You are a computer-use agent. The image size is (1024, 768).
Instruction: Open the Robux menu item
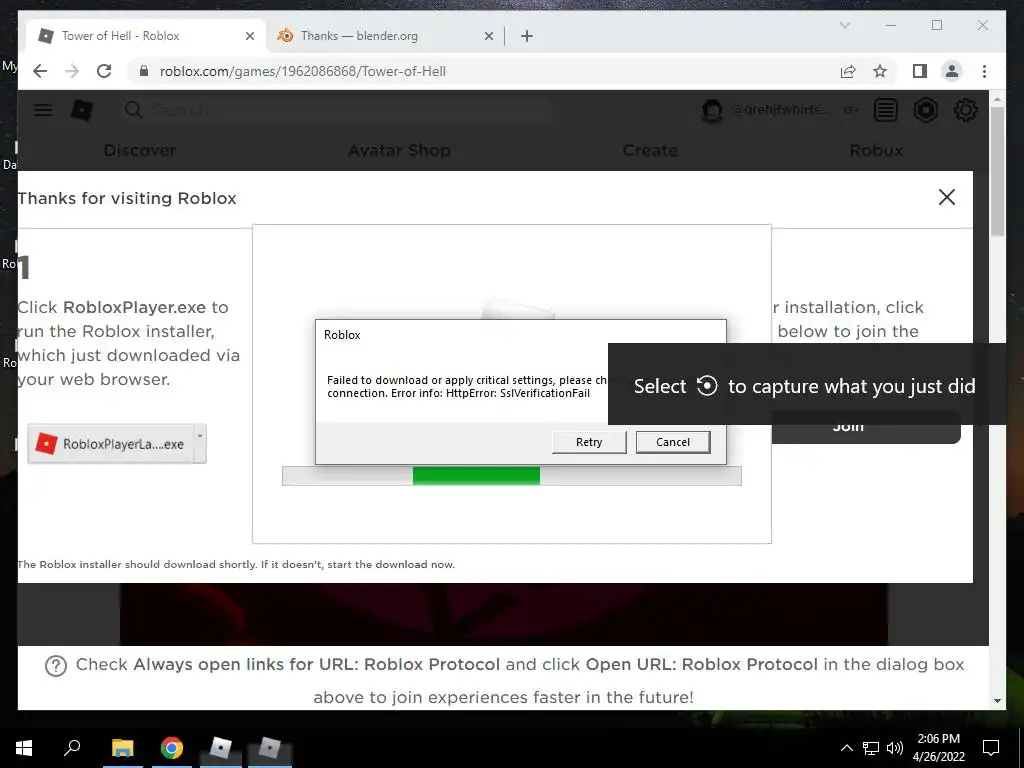pyautogui.click(x=876, y=150)
